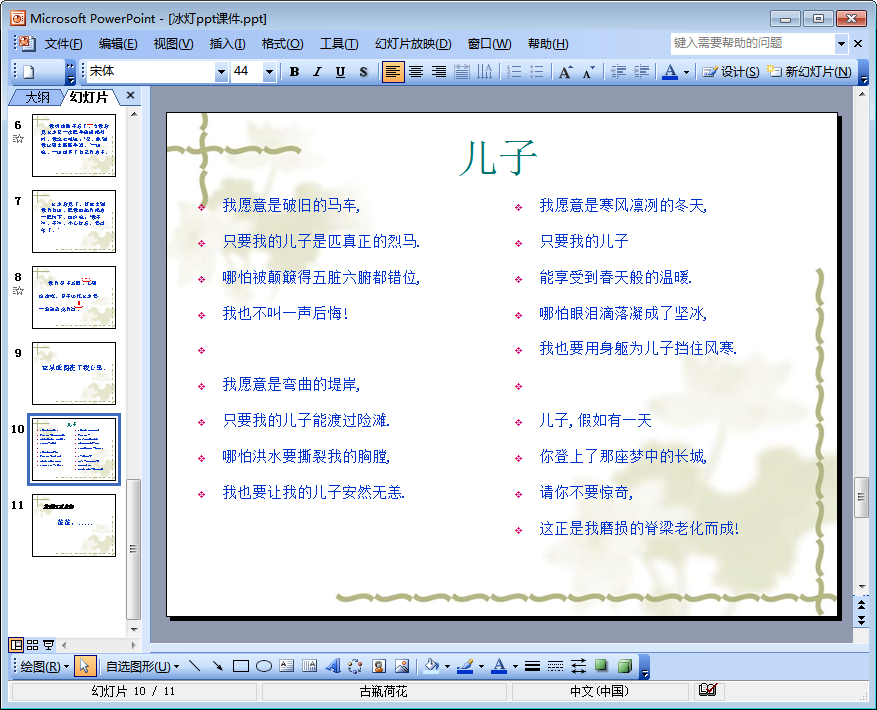Insert diagram or organization chart
The image size is (877, 710).
point(355,666)
